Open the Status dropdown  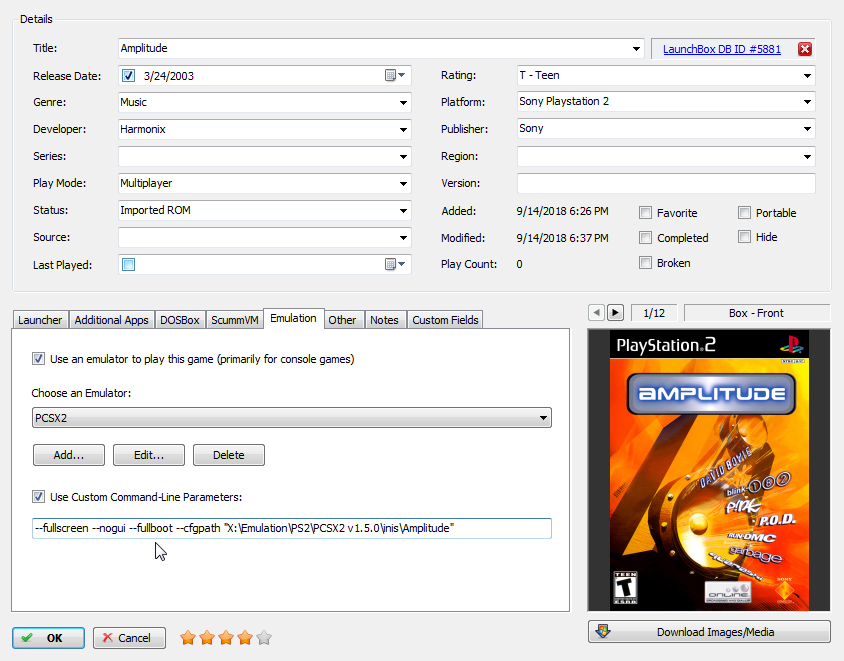point(403,210)
